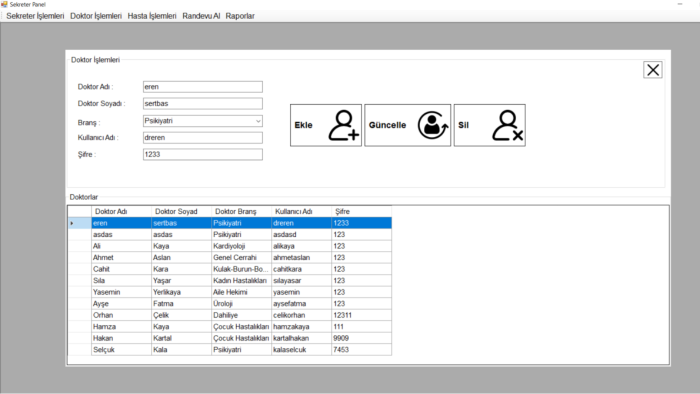Sort by Doktor Branş column header
This screenshot has width=700, height=394.
pyautogui.click(x=241, y=212)
